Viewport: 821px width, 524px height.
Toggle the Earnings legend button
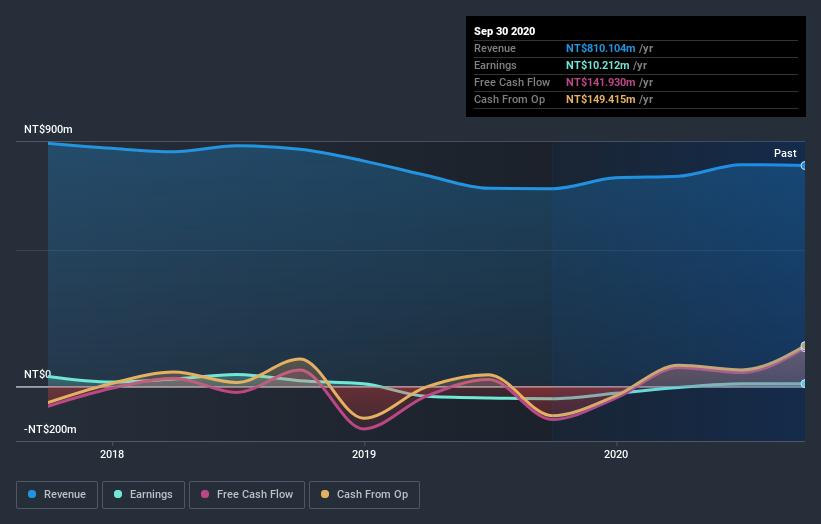143,495
